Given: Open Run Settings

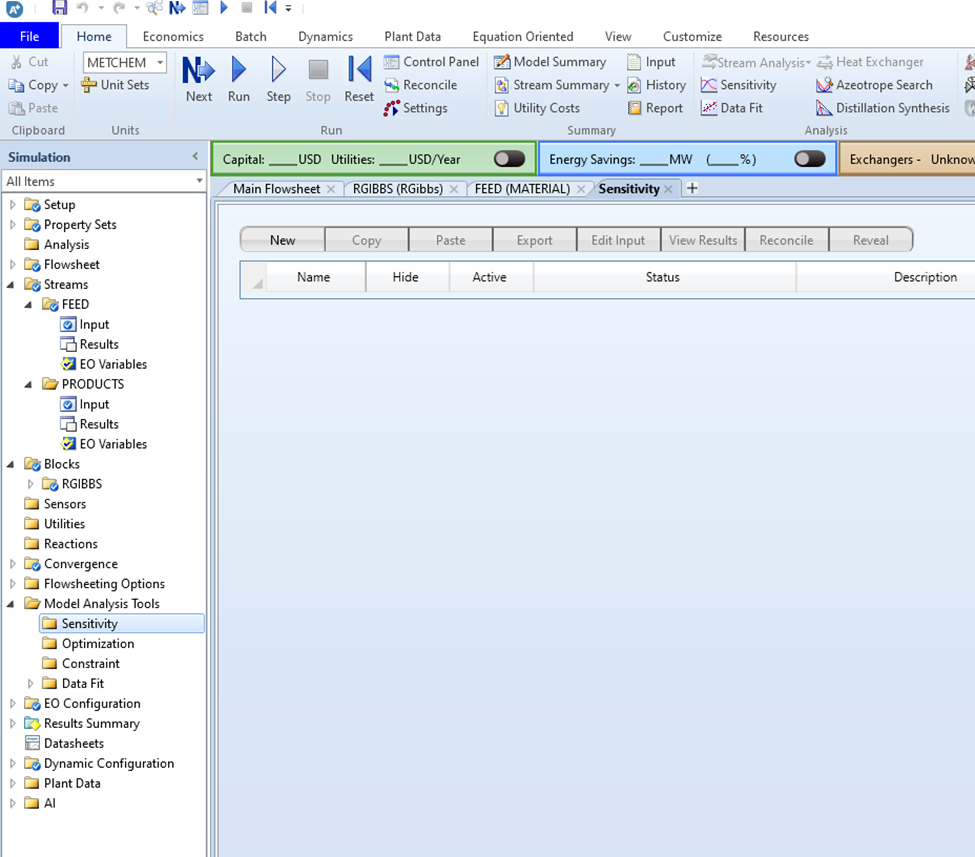Looking at the screenshot, I should (x=415, y=108).
